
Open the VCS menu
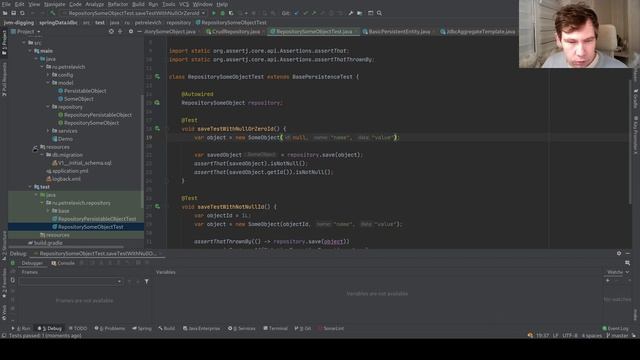pyautogui.click(x=184, y=4)
